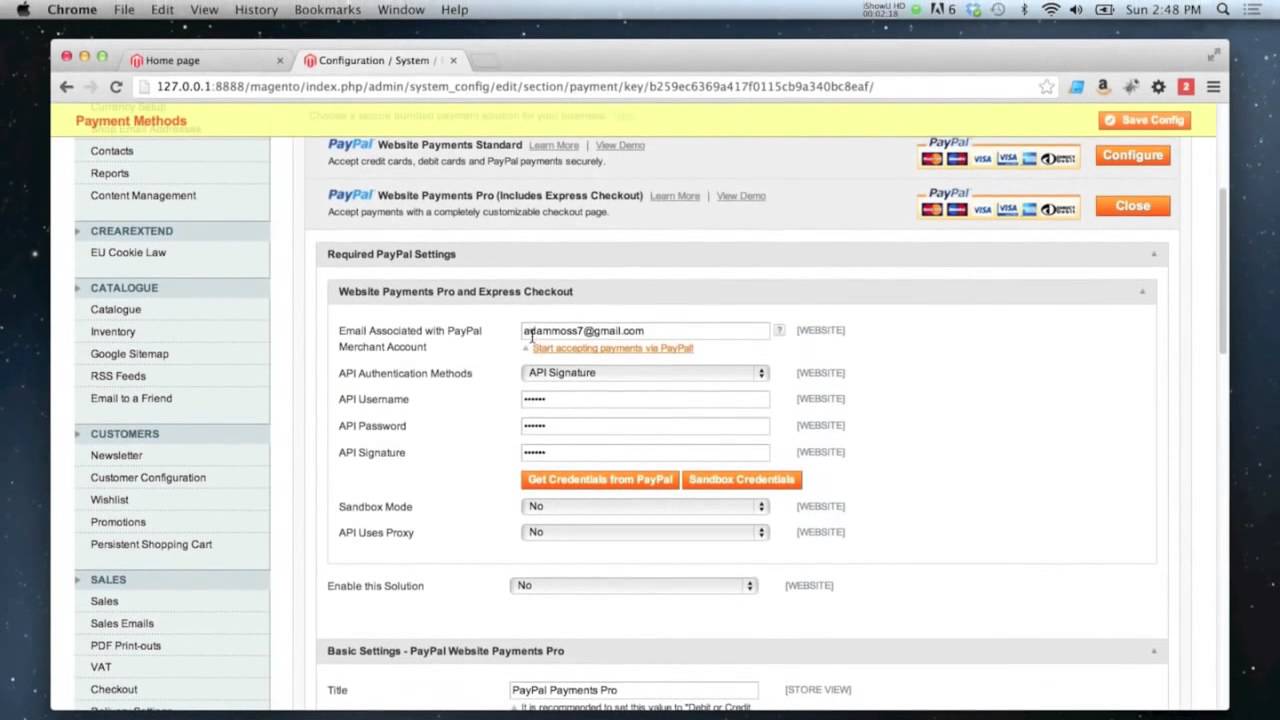
Task: Open the Apple menu
Action: (23, 9)
